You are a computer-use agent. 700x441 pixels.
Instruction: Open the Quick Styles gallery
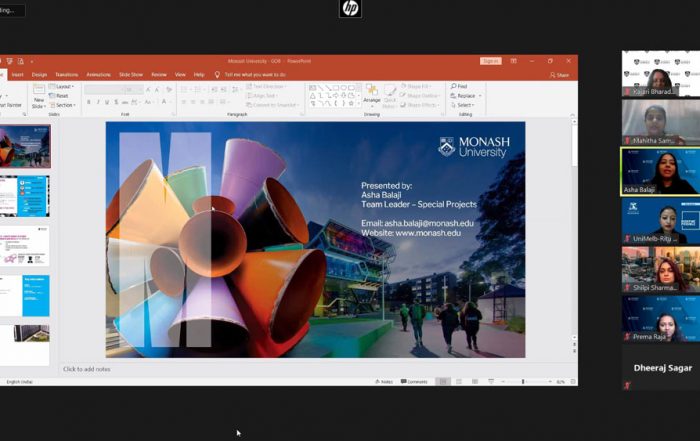coord(389,96)
